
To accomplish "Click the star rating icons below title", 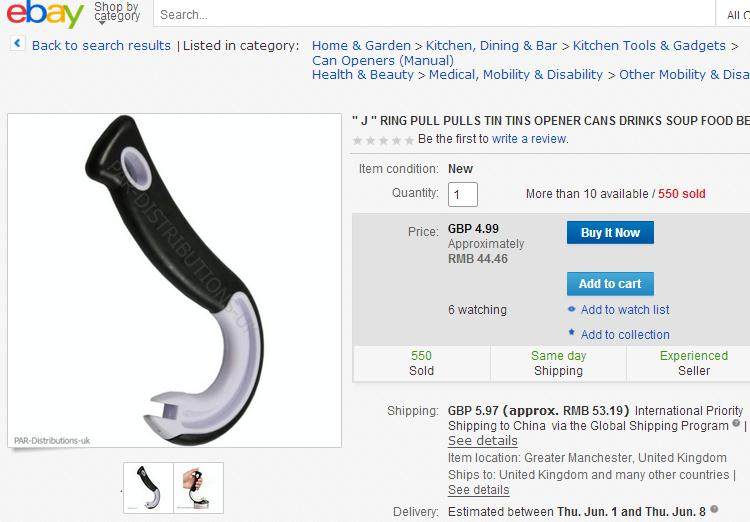I will click(383, 140).
